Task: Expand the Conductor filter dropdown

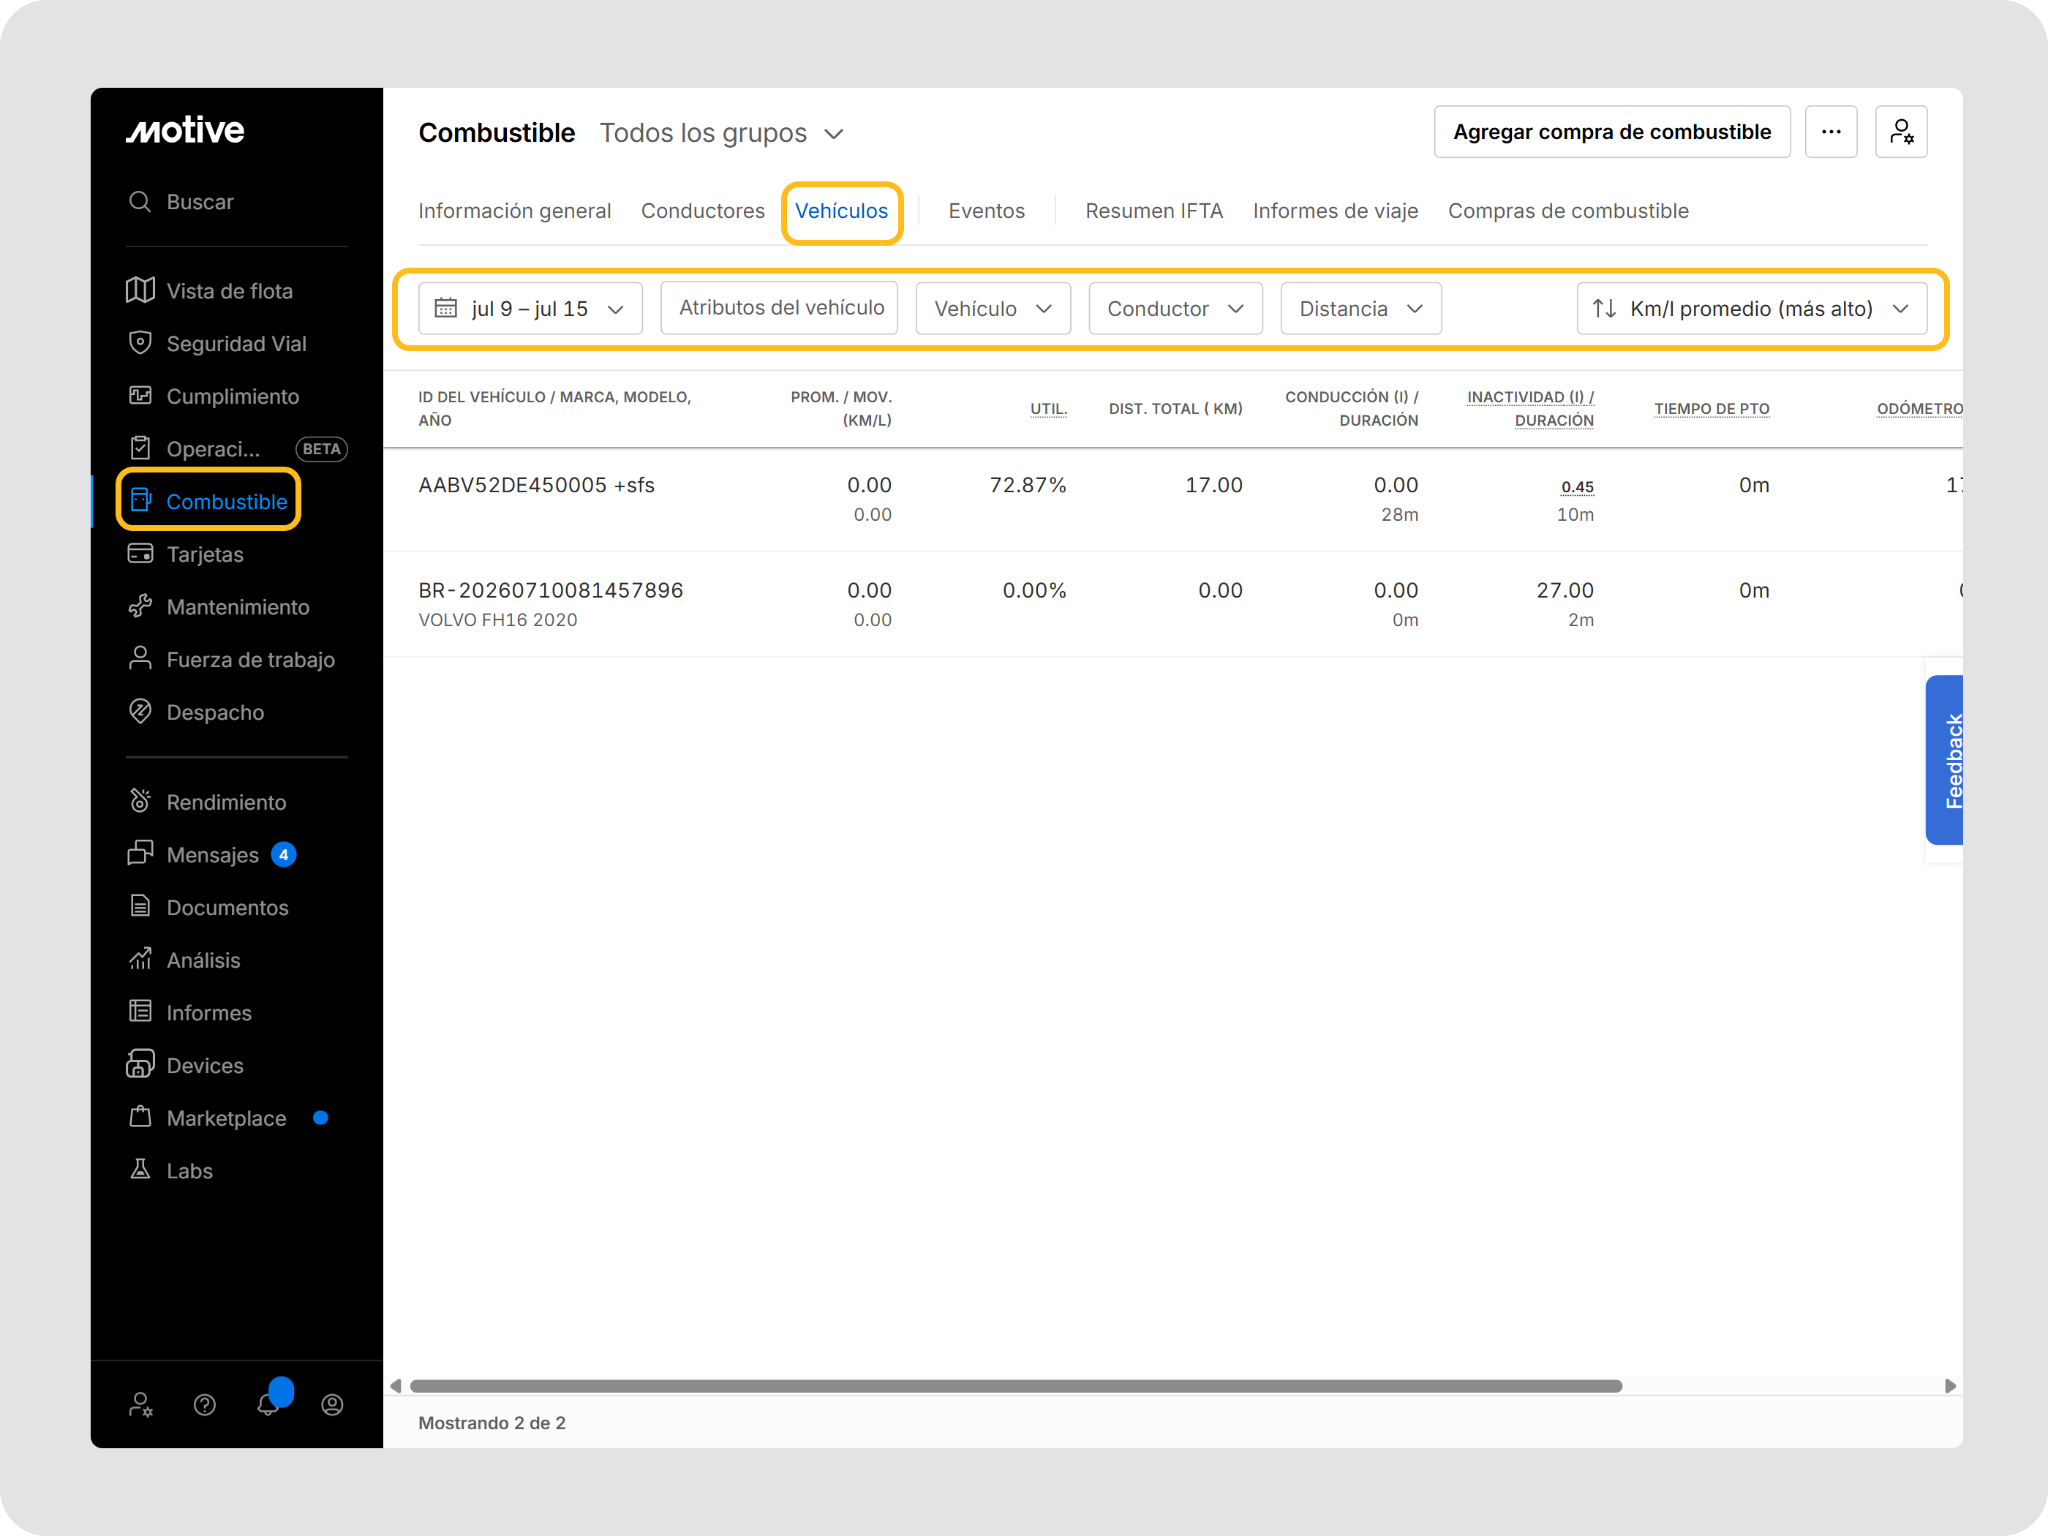Action: (x=1175, y=308)
